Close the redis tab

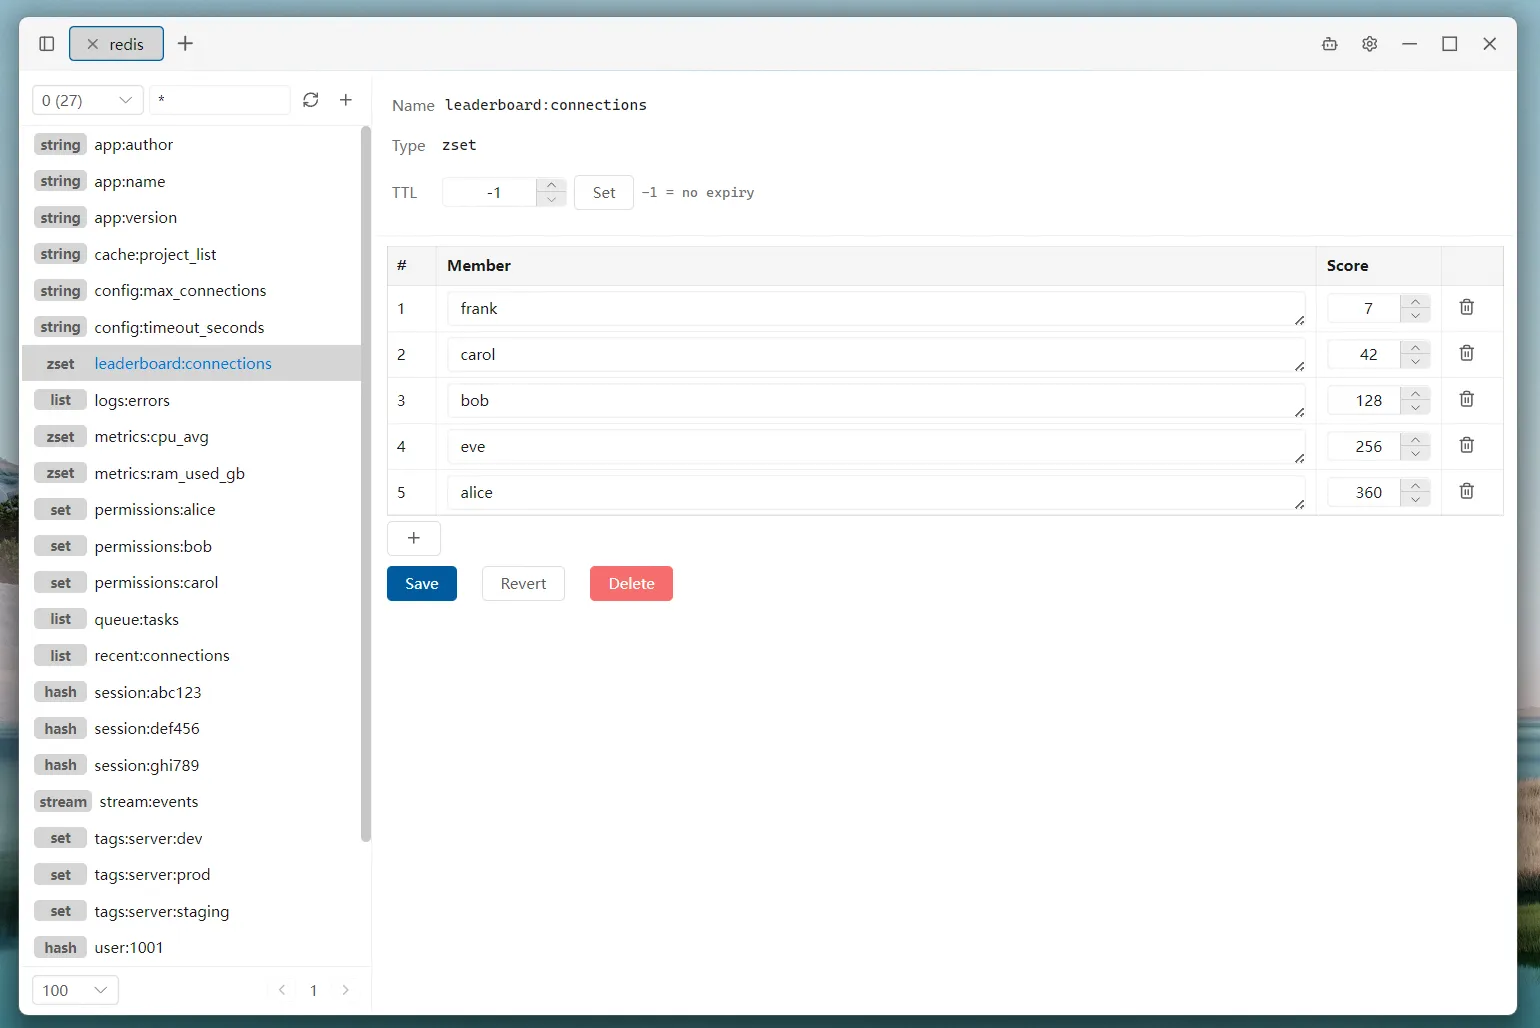[x=92, y=44]
